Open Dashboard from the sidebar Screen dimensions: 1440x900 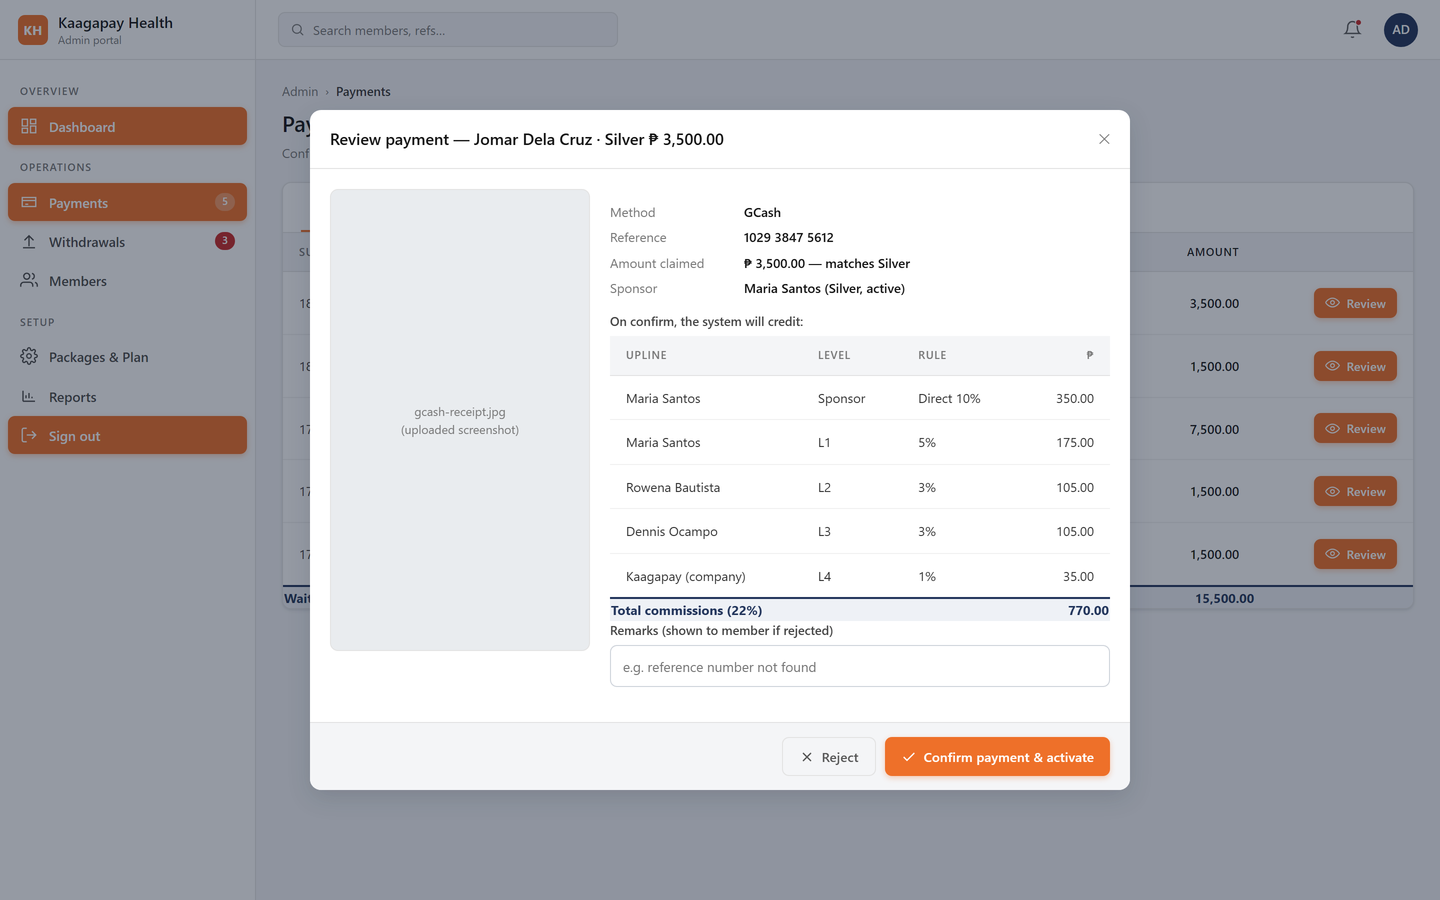(127, 126)
